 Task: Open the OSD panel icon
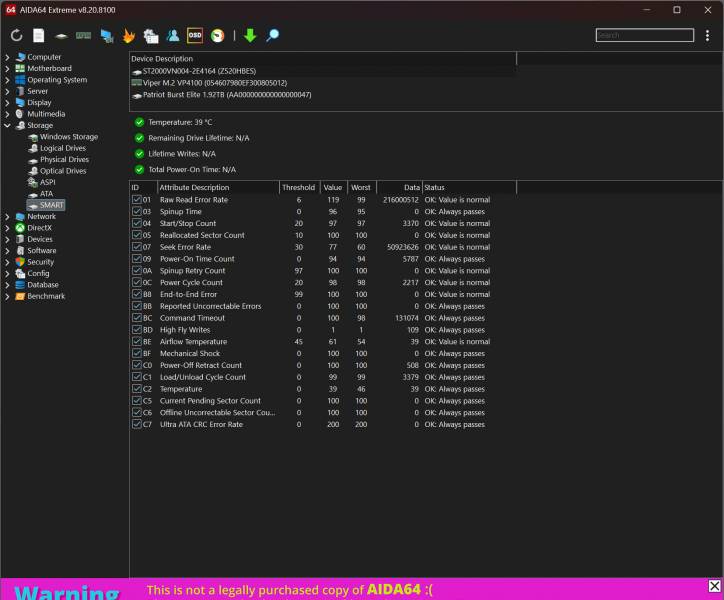coord(195,36)
